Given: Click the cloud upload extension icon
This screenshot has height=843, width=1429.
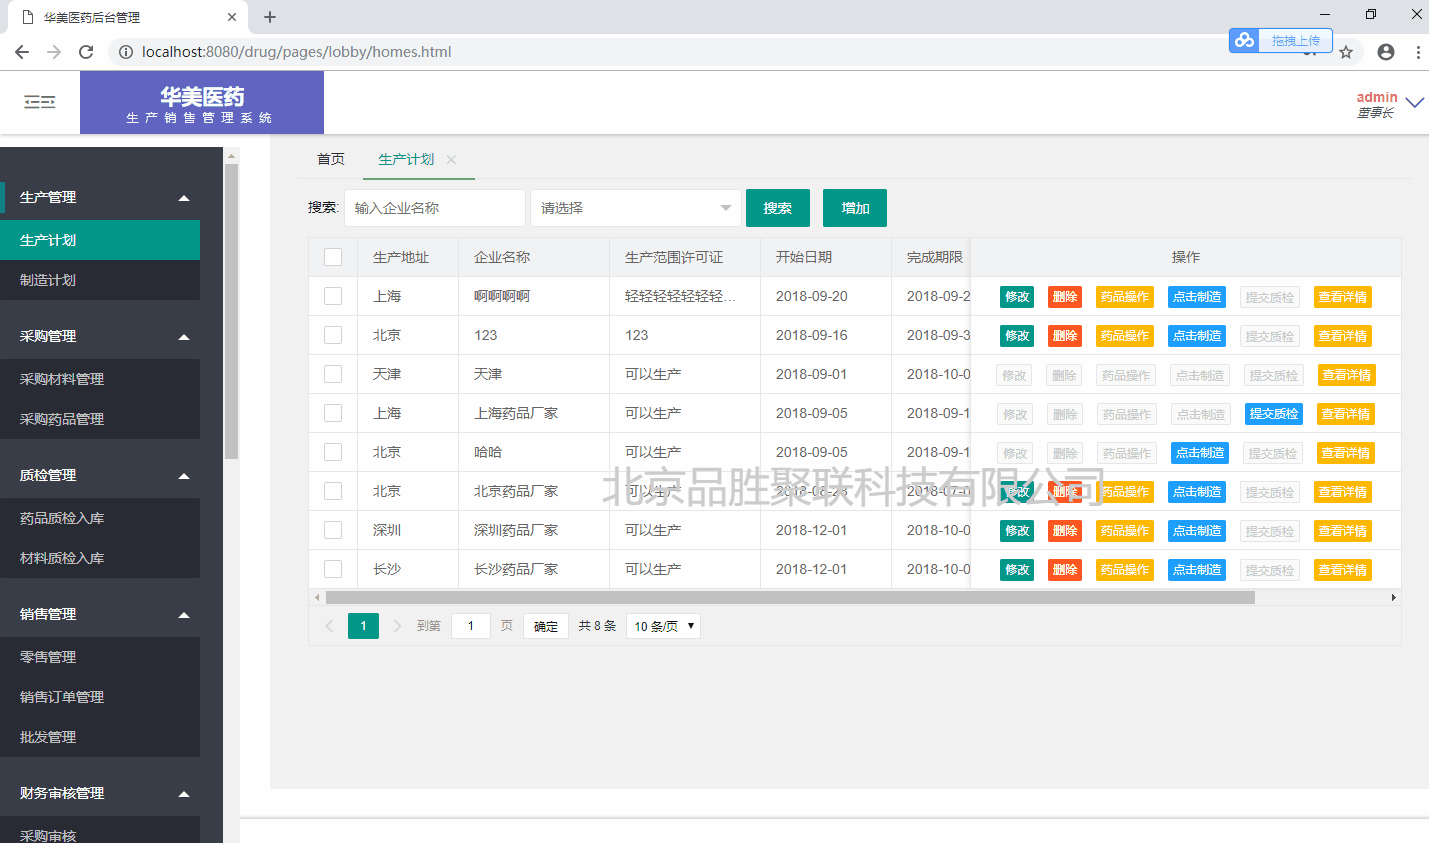Looking at the screenshot, I should coord(1245,40).
